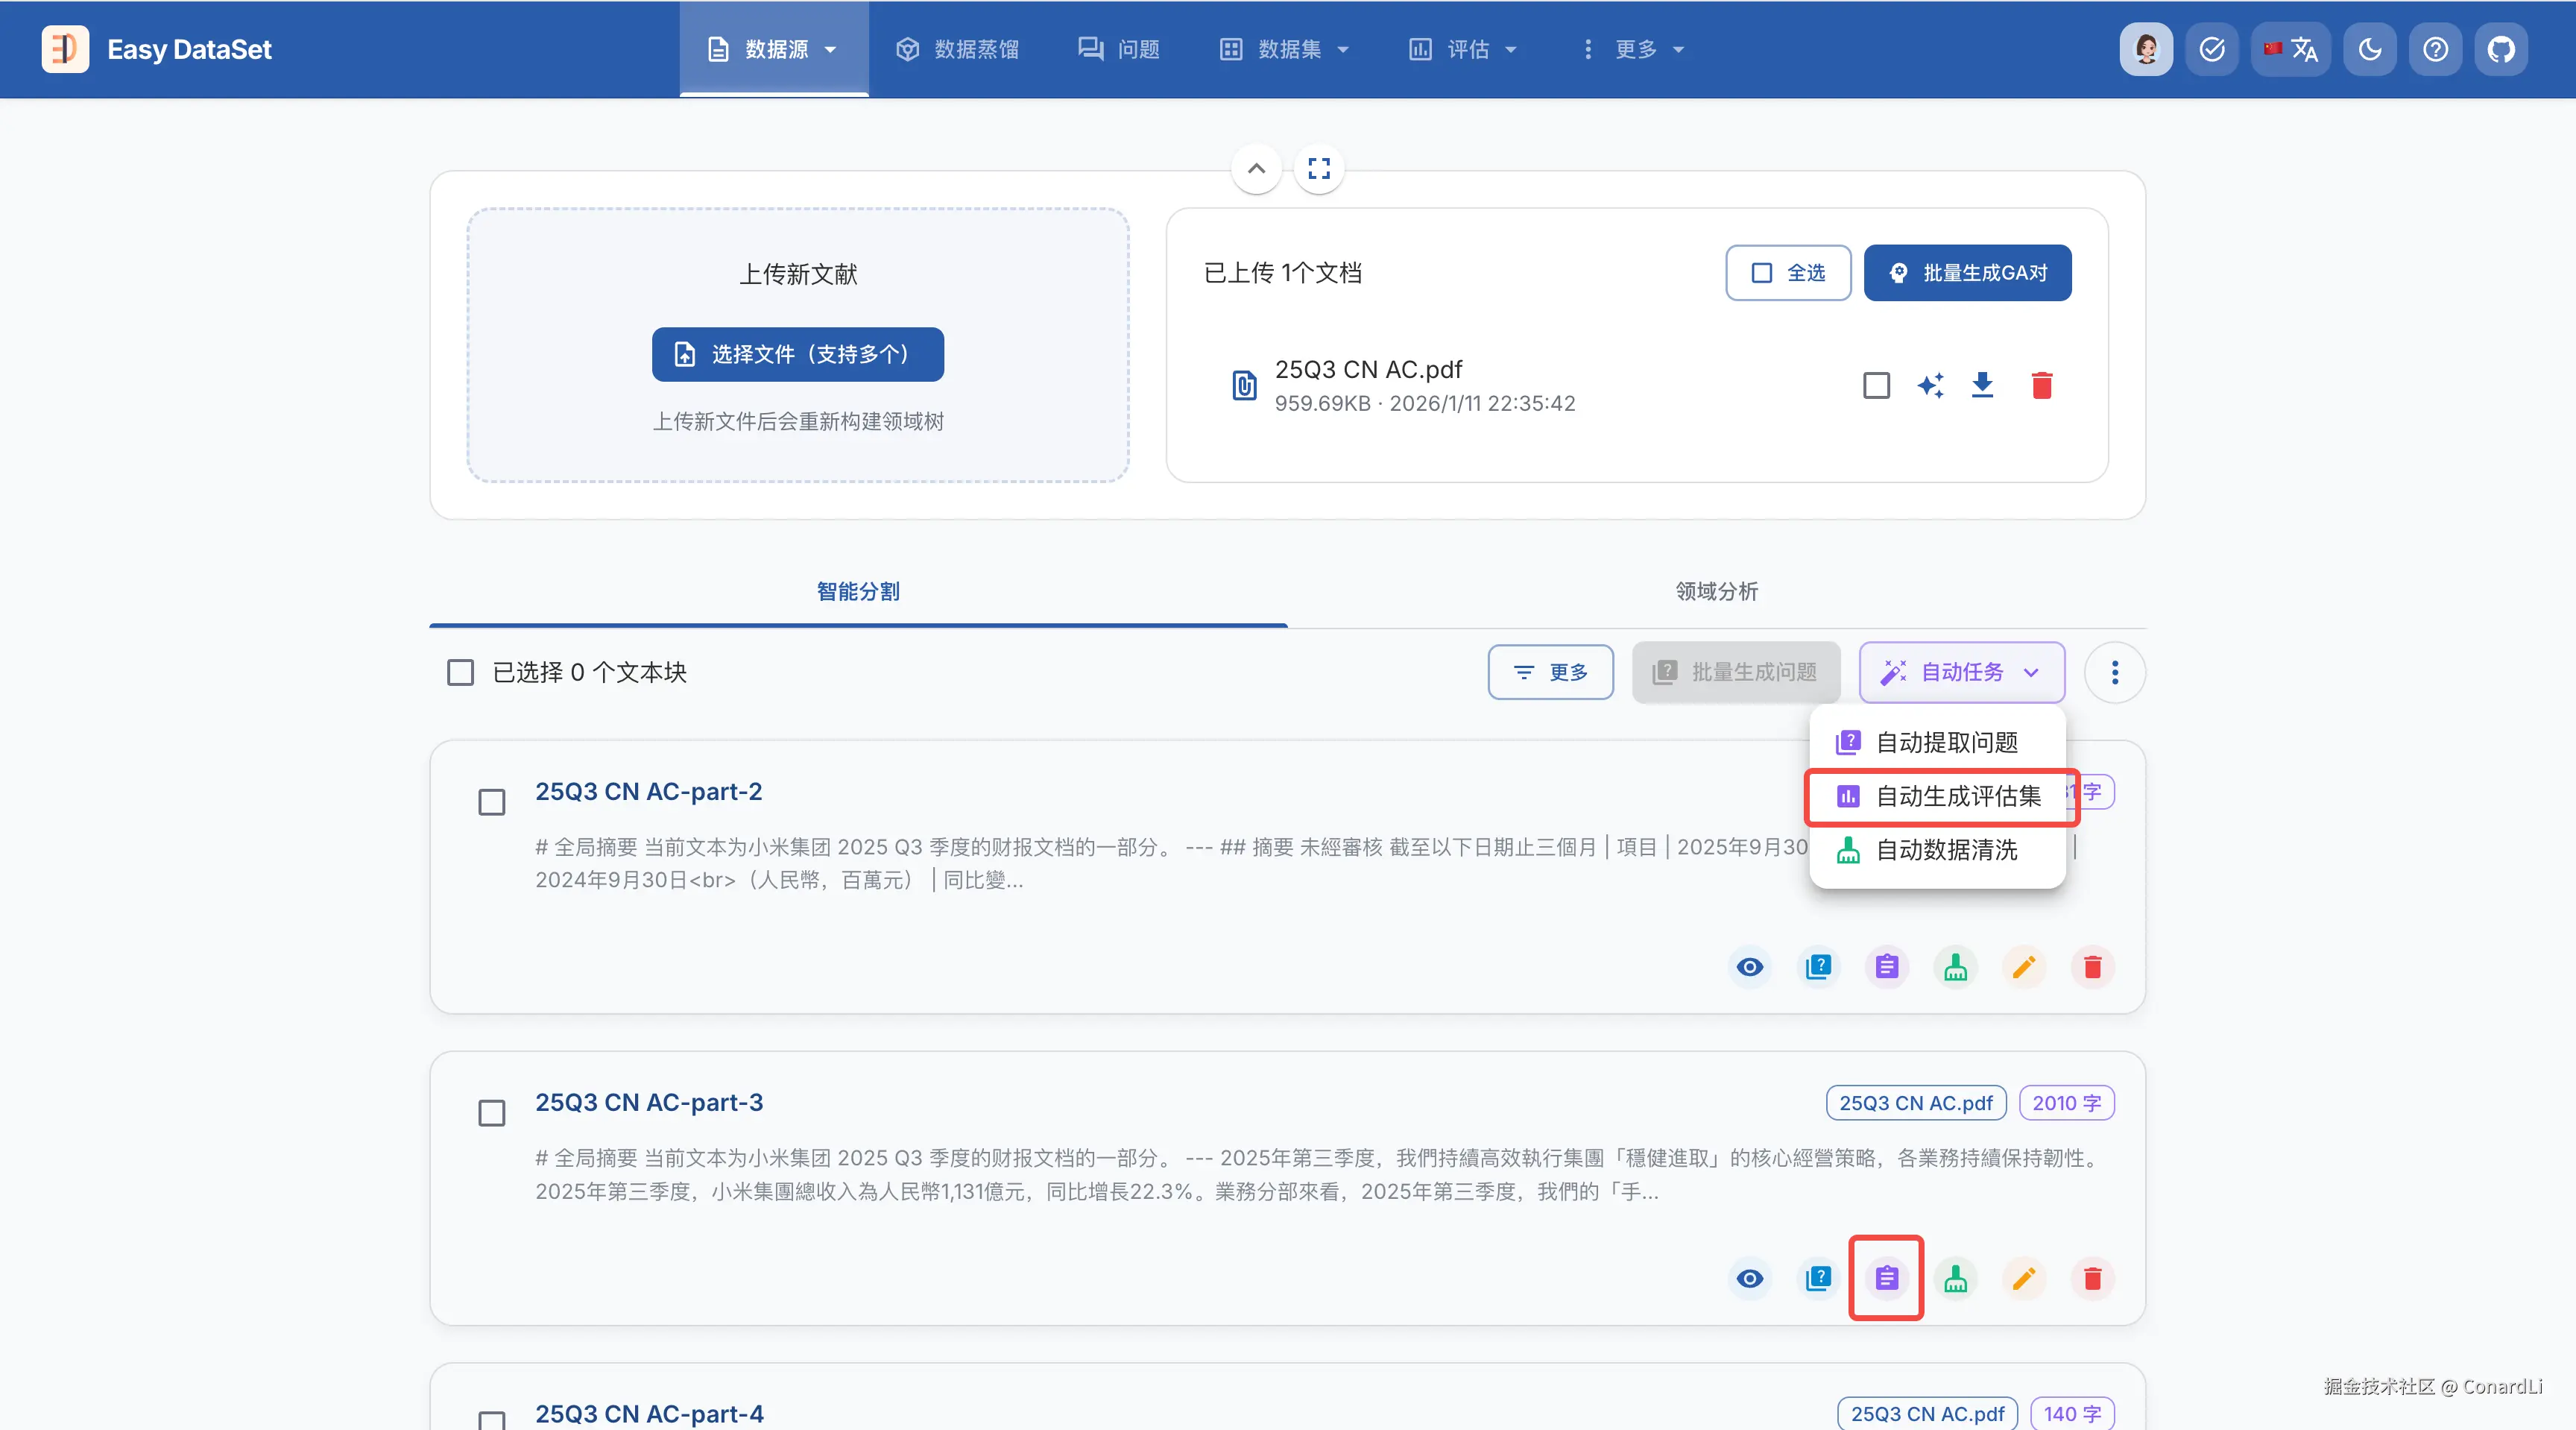2576x1430 pixels.
Task: Open the GitHub repository icon
Action: pos(2500,49)
